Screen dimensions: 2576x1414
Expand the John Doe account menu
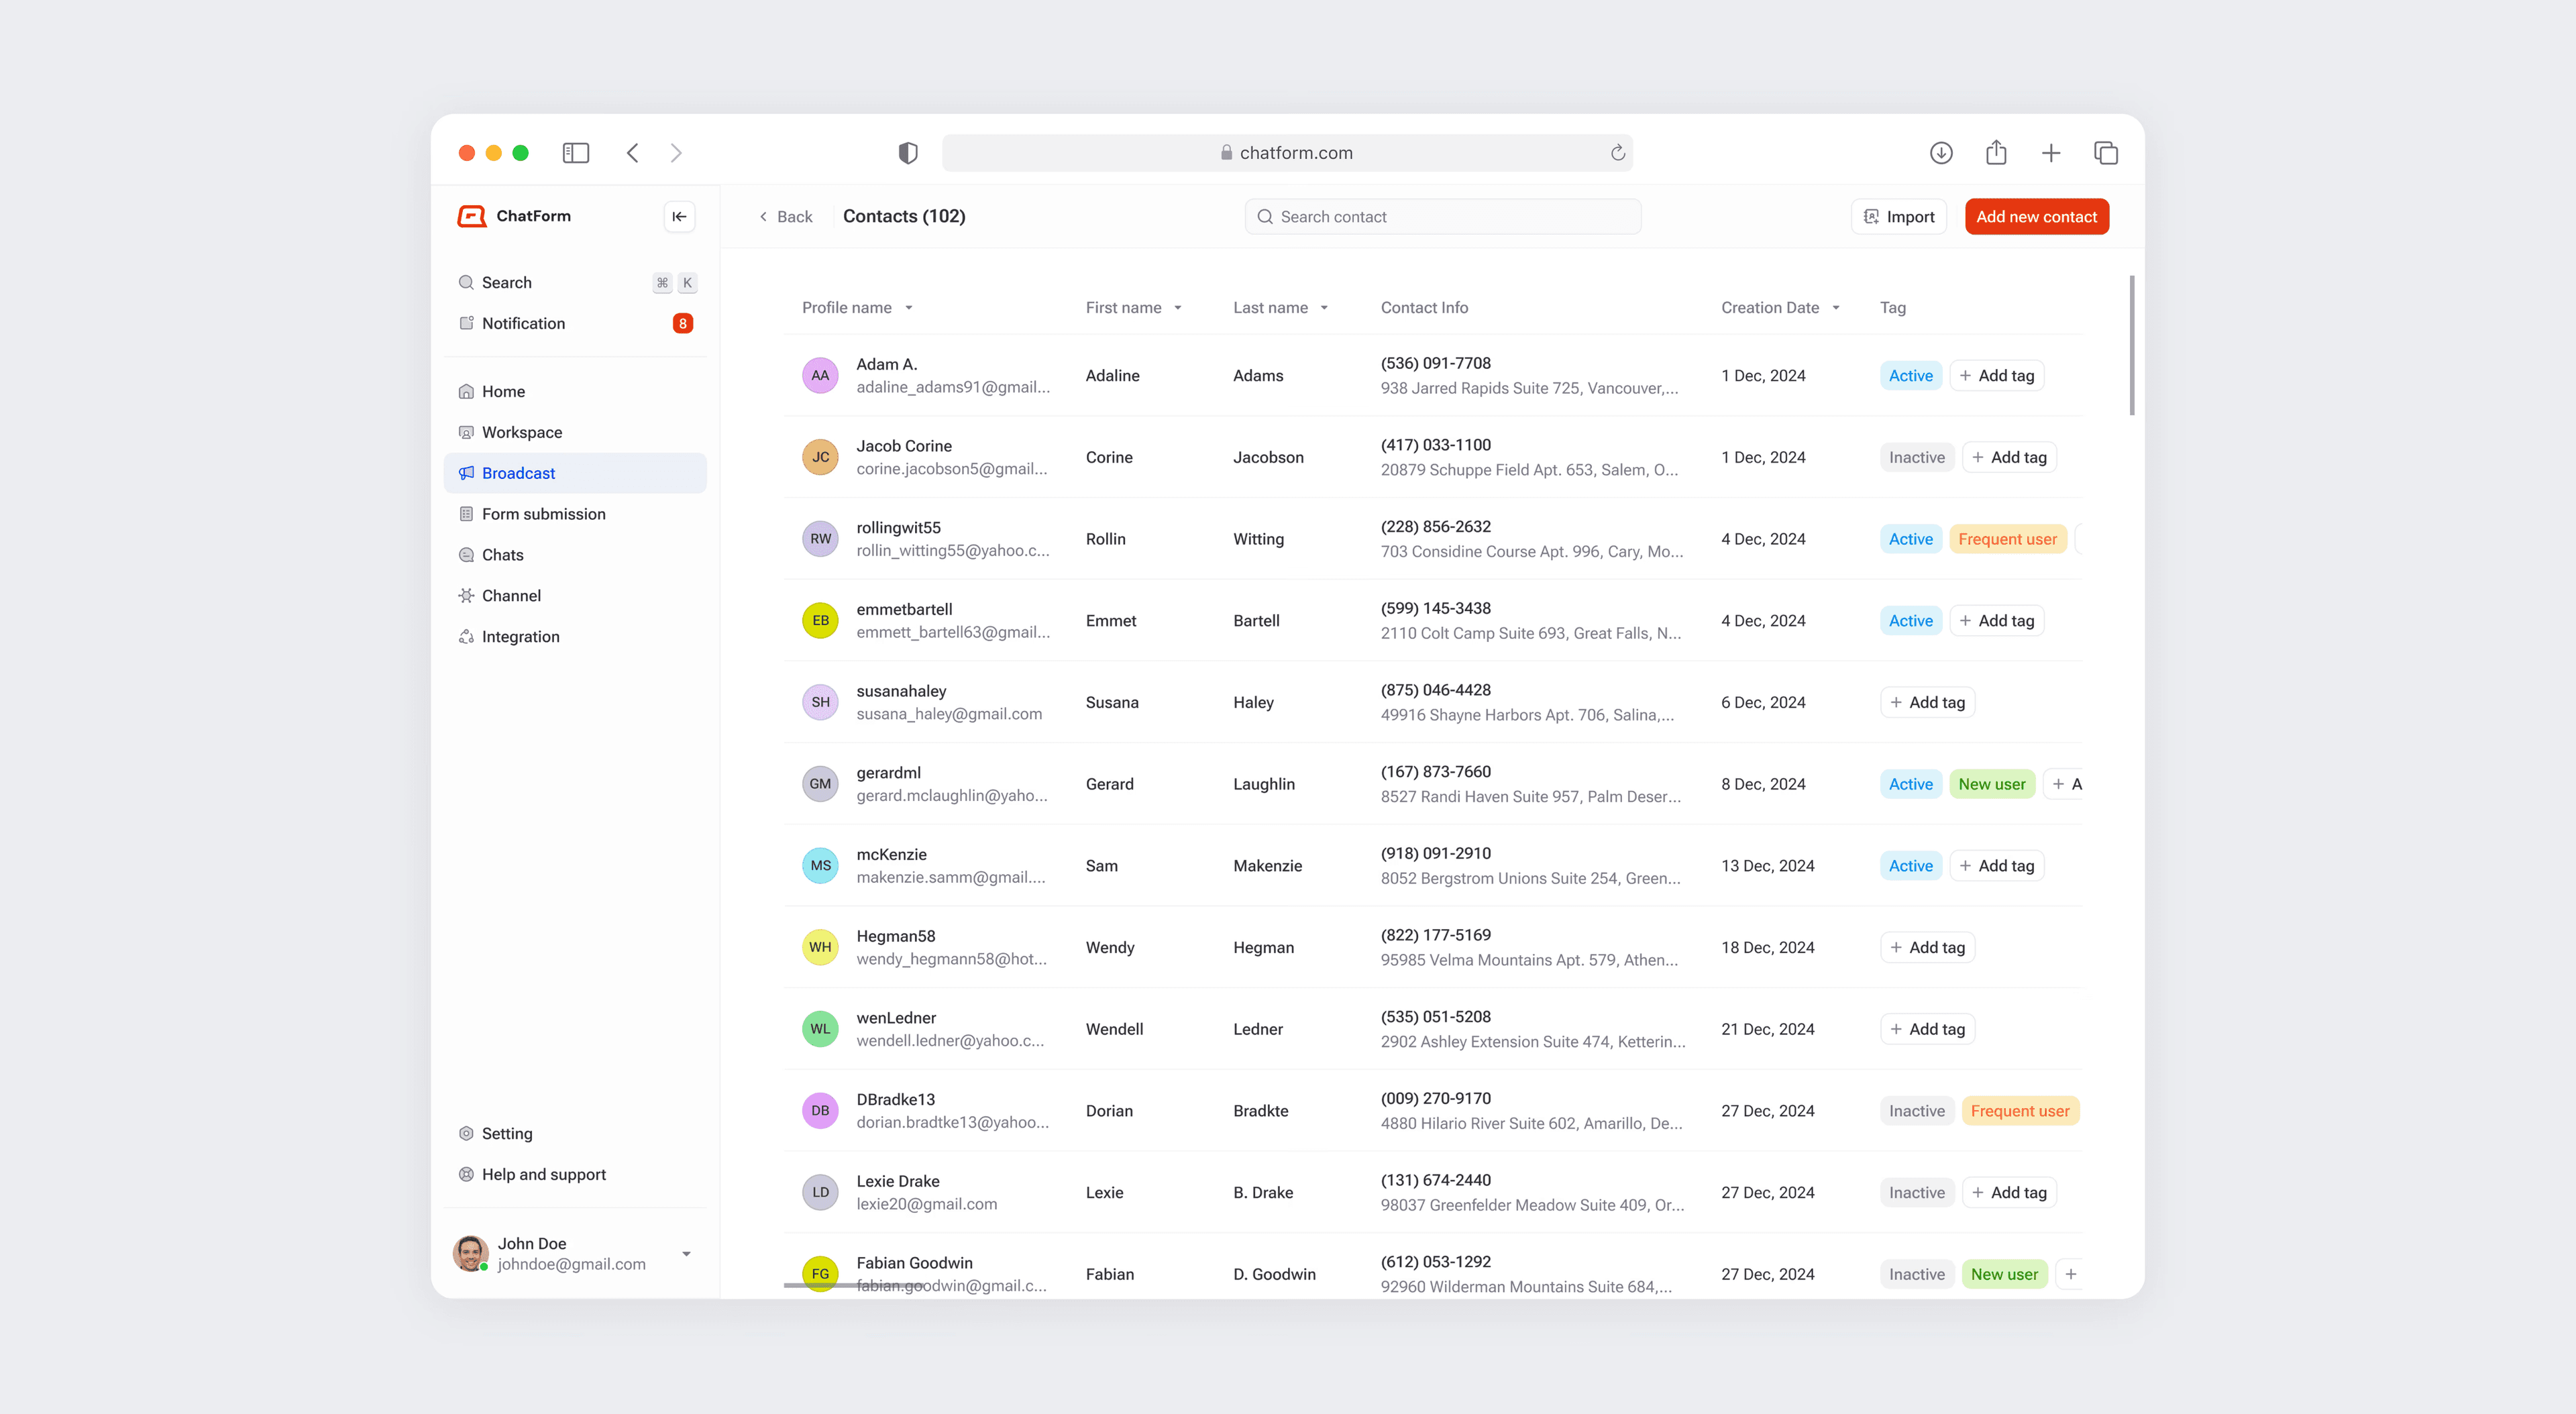(x=686, y=1253)
